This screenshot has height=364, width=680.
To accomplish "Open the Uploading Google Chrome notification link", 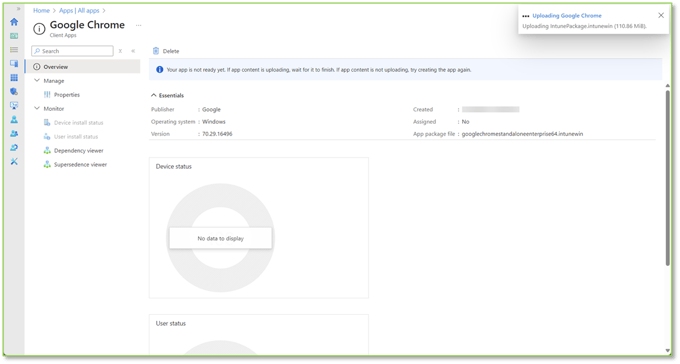I will tap(567, 16).
